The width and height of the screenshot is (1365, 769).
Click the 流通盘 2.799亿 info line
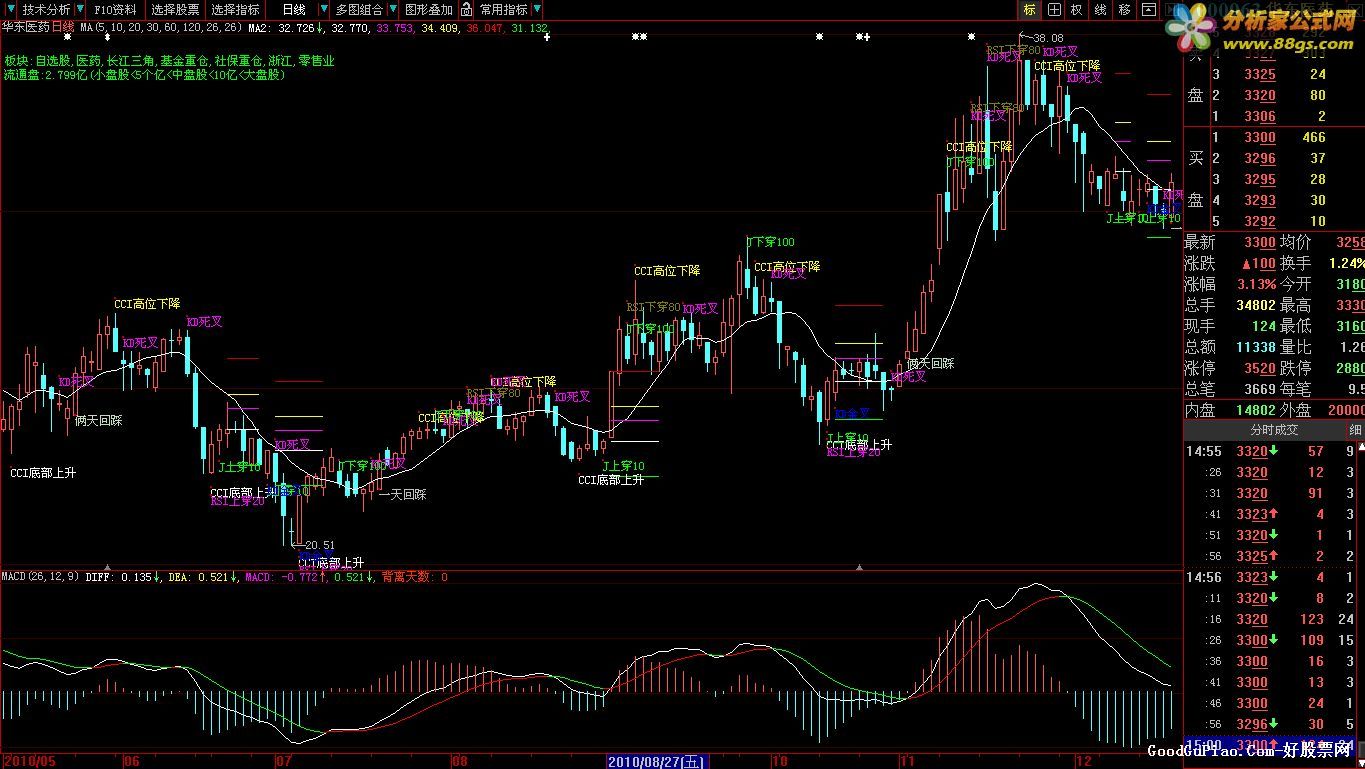[143, 74]
